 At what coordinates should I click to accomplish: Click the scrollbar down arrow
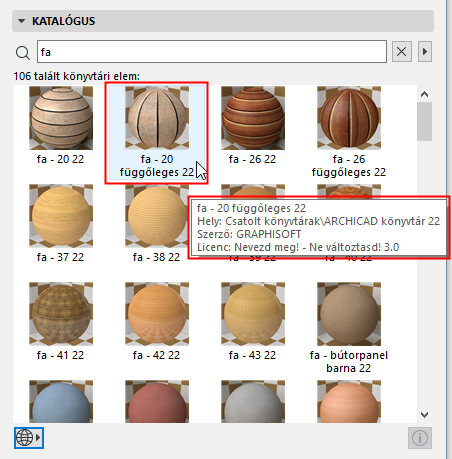424,415
